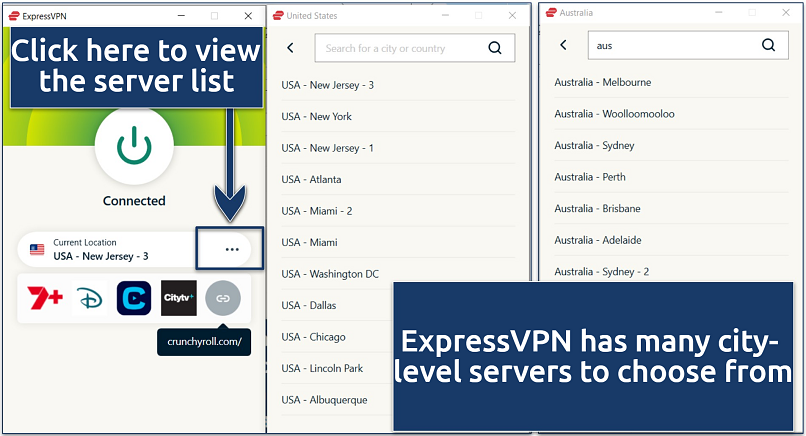Image resolution: width=806 pixels, height=436 pixels.
Task: Minimize the ExpressVPN main window
Action: coord(181,16)
